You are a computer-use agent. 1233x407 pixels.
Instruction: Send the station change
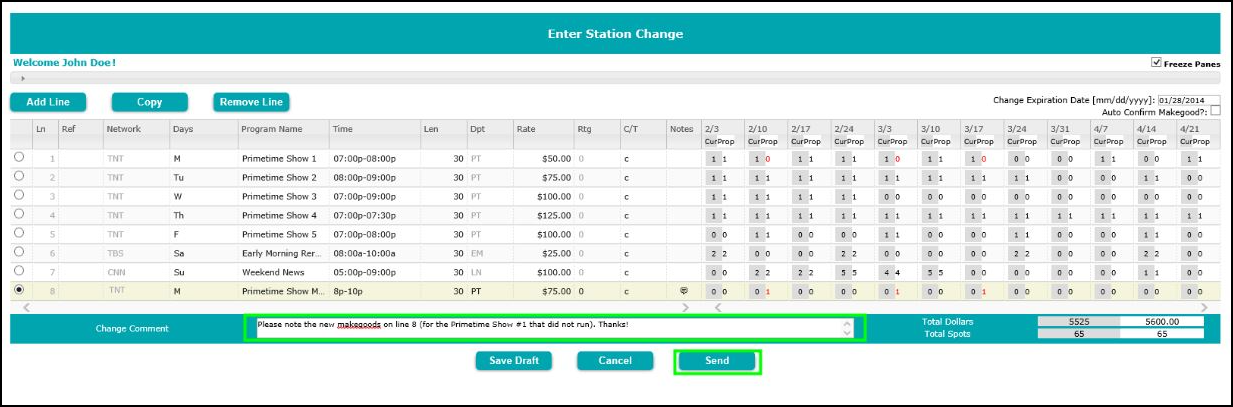point(717,361)
